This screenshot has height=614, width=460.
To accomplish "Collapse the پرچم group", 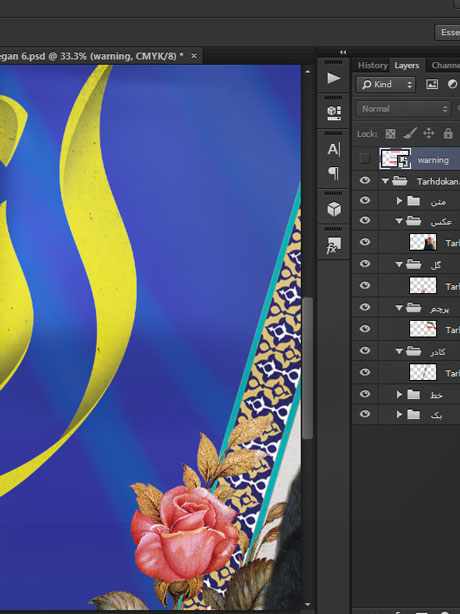I will click(399, 308).
